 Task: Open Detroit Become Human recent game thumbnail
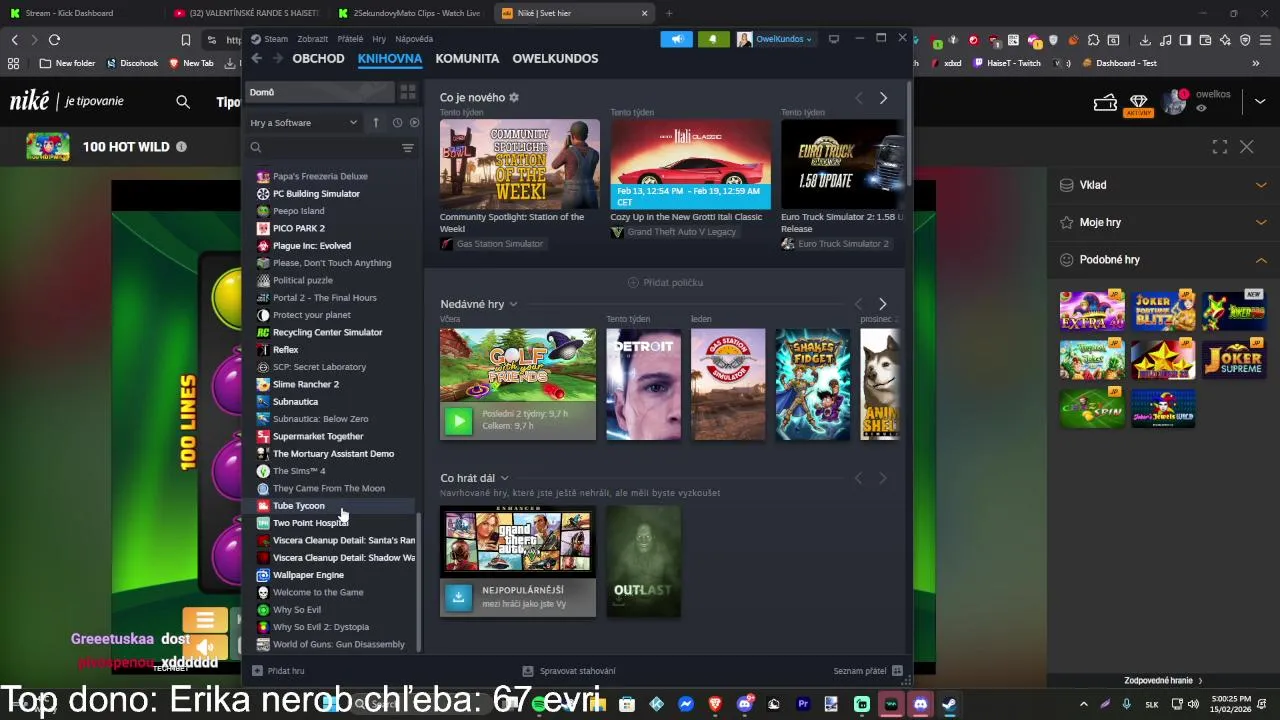click(643, 384)
